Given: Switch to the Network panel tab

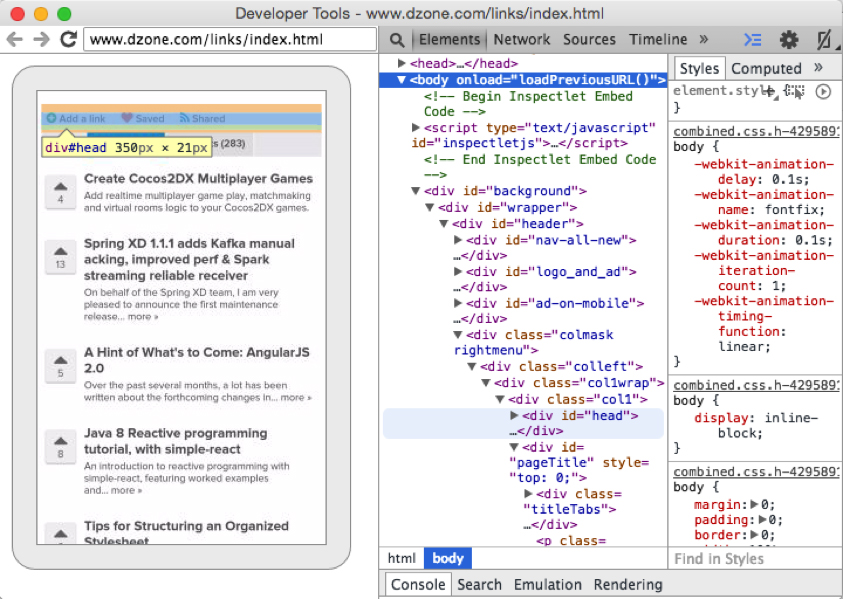Looking at the screenshot, I should [x=522, y=40].
